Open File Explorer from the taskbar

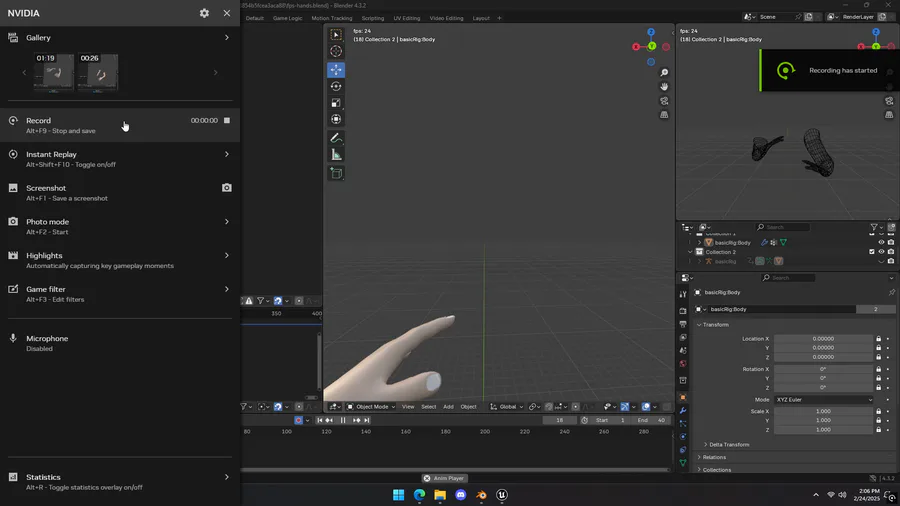click(x=440, y=495)
